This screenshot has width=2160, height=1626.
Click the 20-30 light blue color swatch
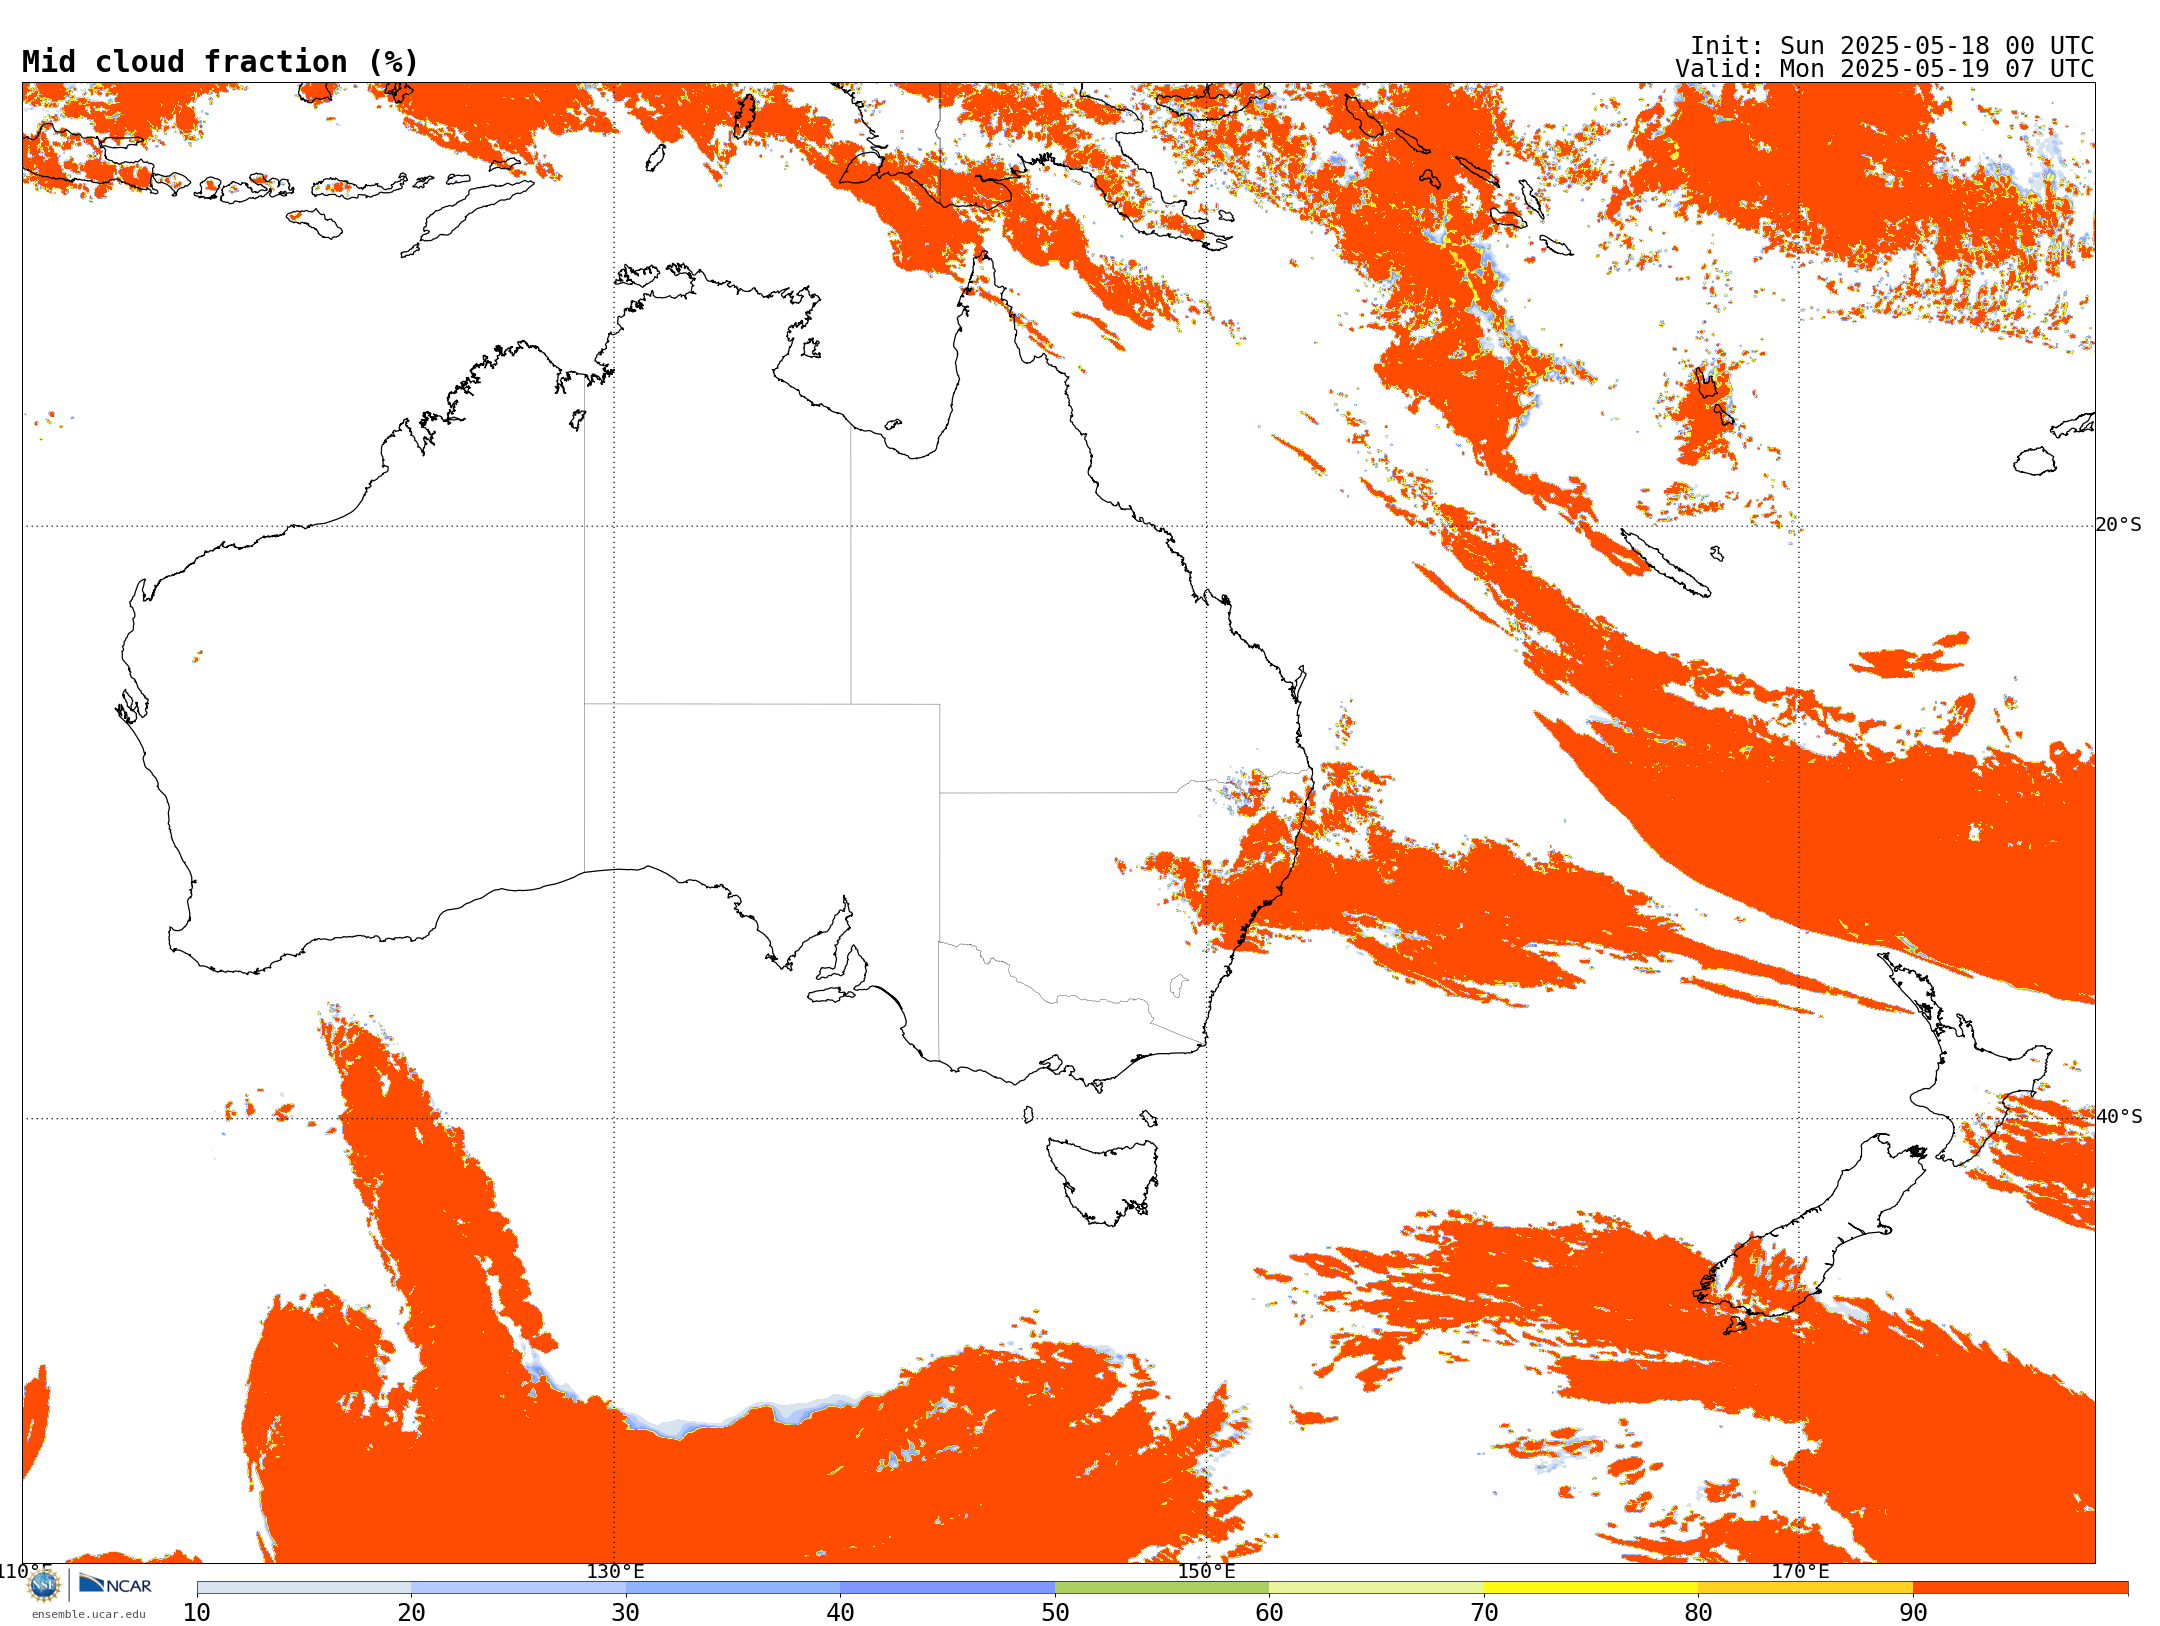[518, 1588]
